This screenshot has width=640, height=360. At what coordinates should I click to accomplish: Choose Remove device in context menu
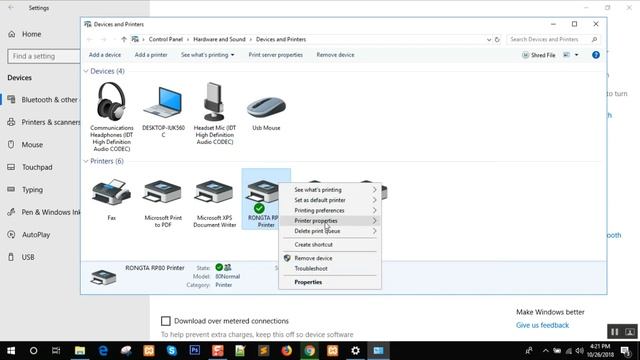pyautogui.click(x=330, y=258)
